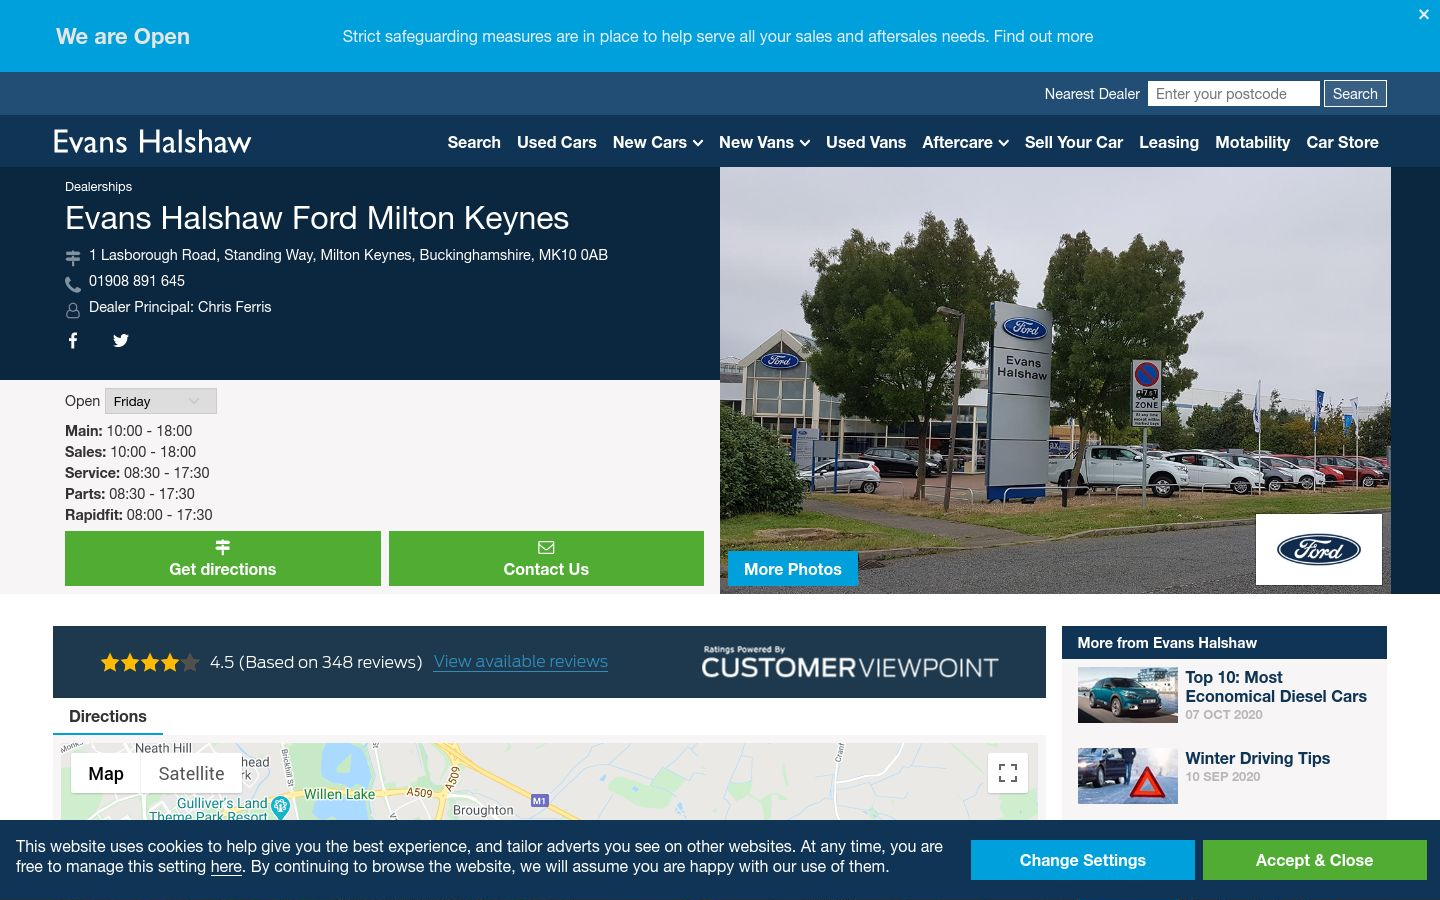The height and width of the screenshot is (900, 1440).
Task: Click the Contact Us button
Action: (x=546, y=558)
